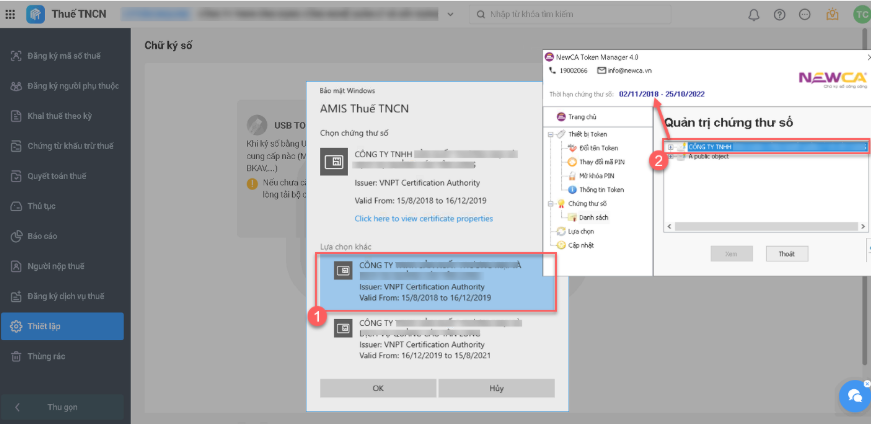The height and width of the screenshot is (424, 871).
Task: Click Người nộp thuế sidebar icon
Action: pos(16,266)
